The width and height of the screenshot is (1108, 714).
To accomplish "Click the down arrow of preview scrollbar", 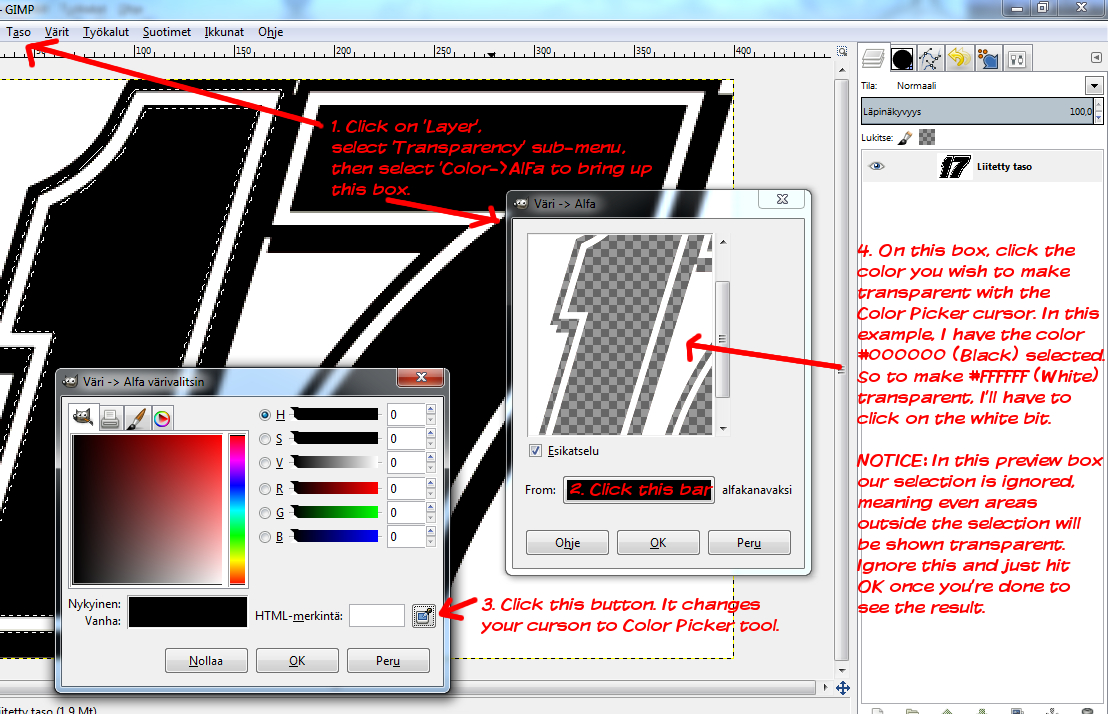I will click(x=722, y=428).
